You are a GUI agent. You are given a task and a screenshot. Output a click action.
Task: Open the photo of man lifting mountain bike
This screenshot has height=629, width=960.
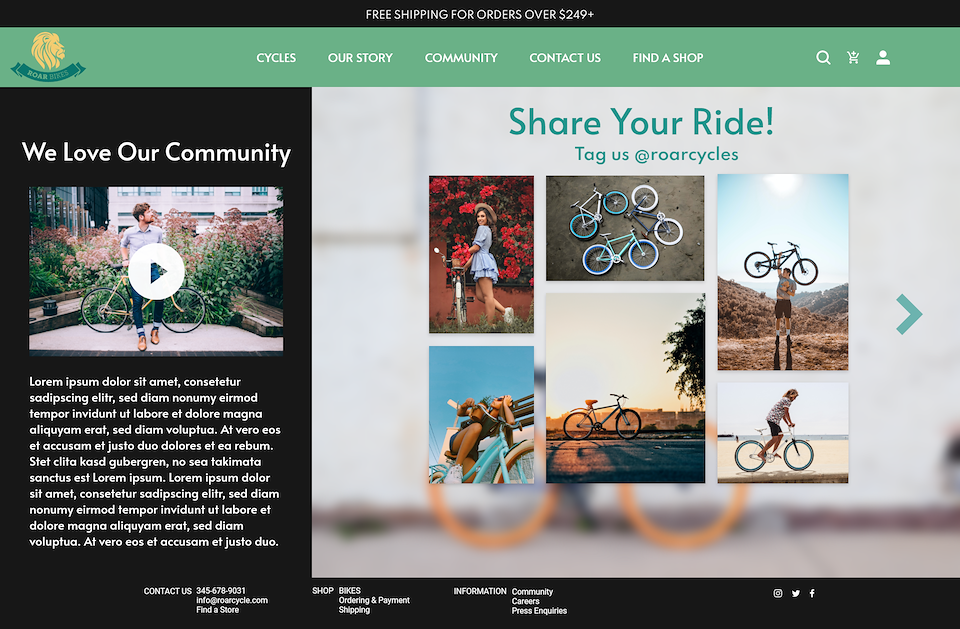pyautogui.click(x=783, y=272)
